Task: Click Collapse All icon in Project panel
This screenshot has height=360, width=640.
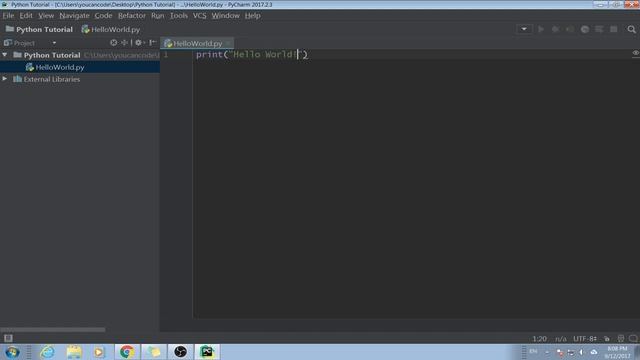Action: [x=124, y=42]
